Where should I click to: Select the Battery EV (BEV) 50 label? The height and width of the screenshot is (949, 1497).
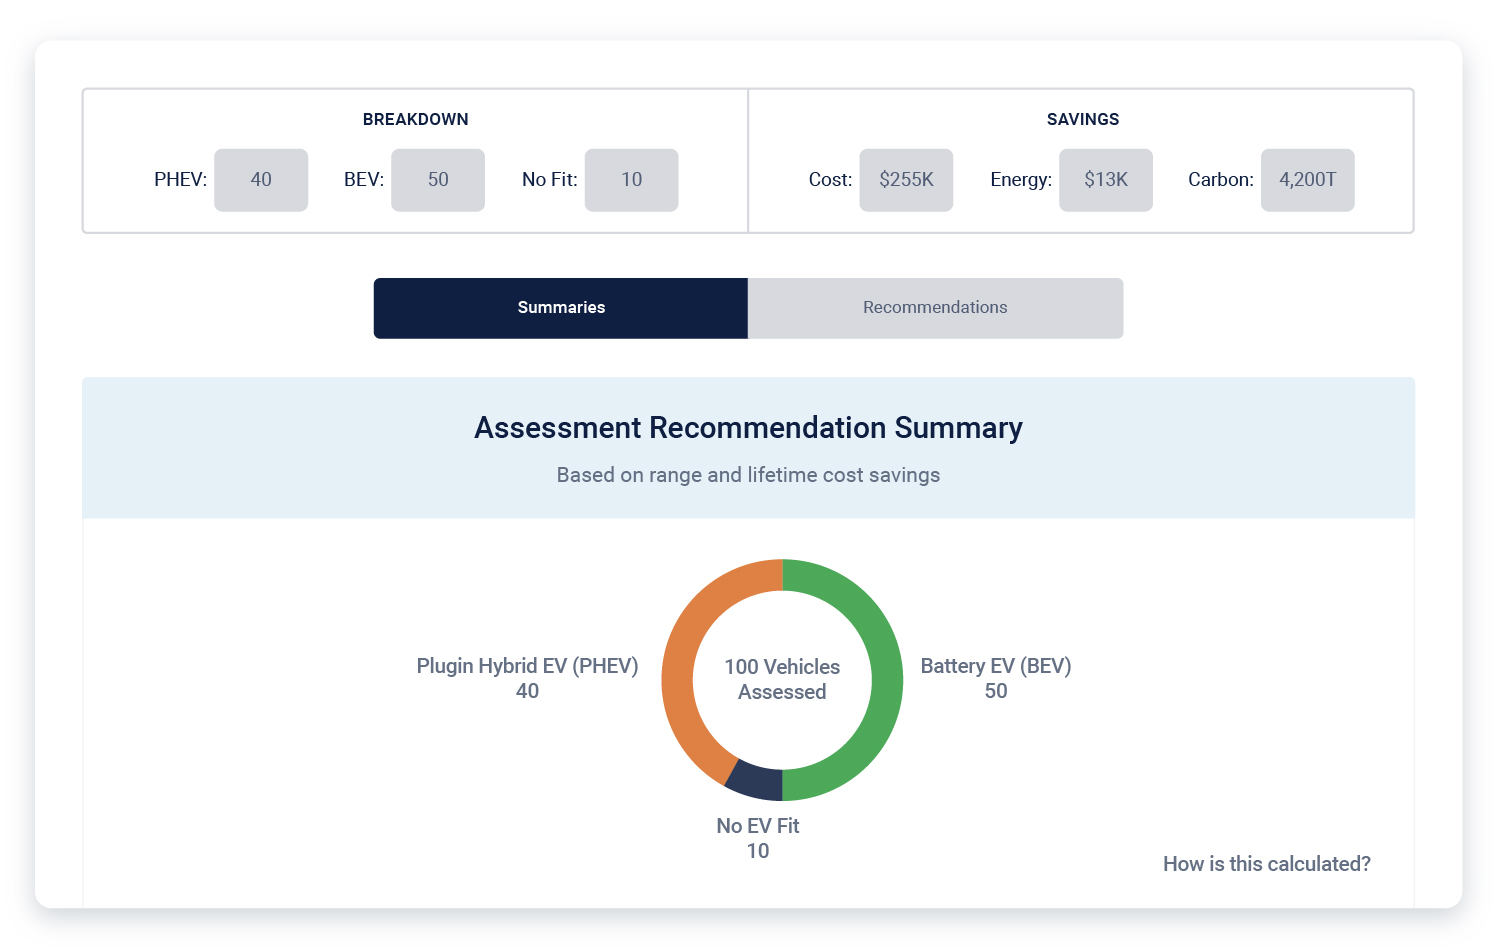pos(995,678)
